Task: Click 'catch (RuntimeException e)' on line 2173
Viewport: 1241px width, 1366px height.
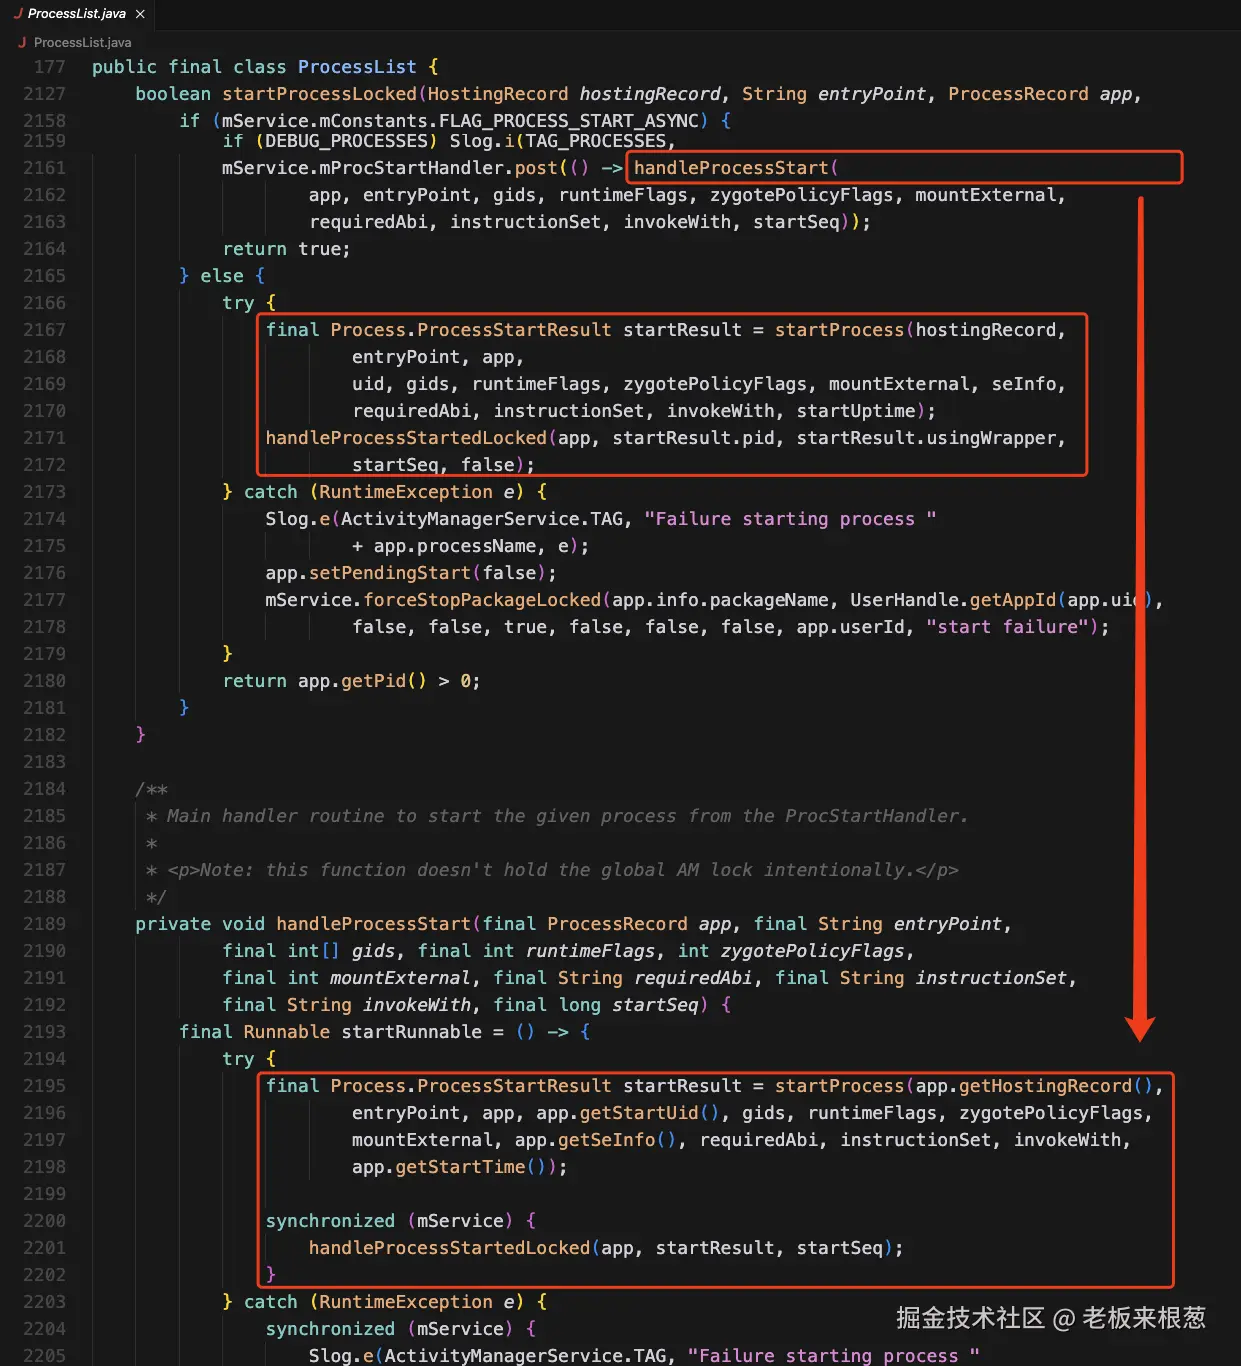Action: coord(384,492)
